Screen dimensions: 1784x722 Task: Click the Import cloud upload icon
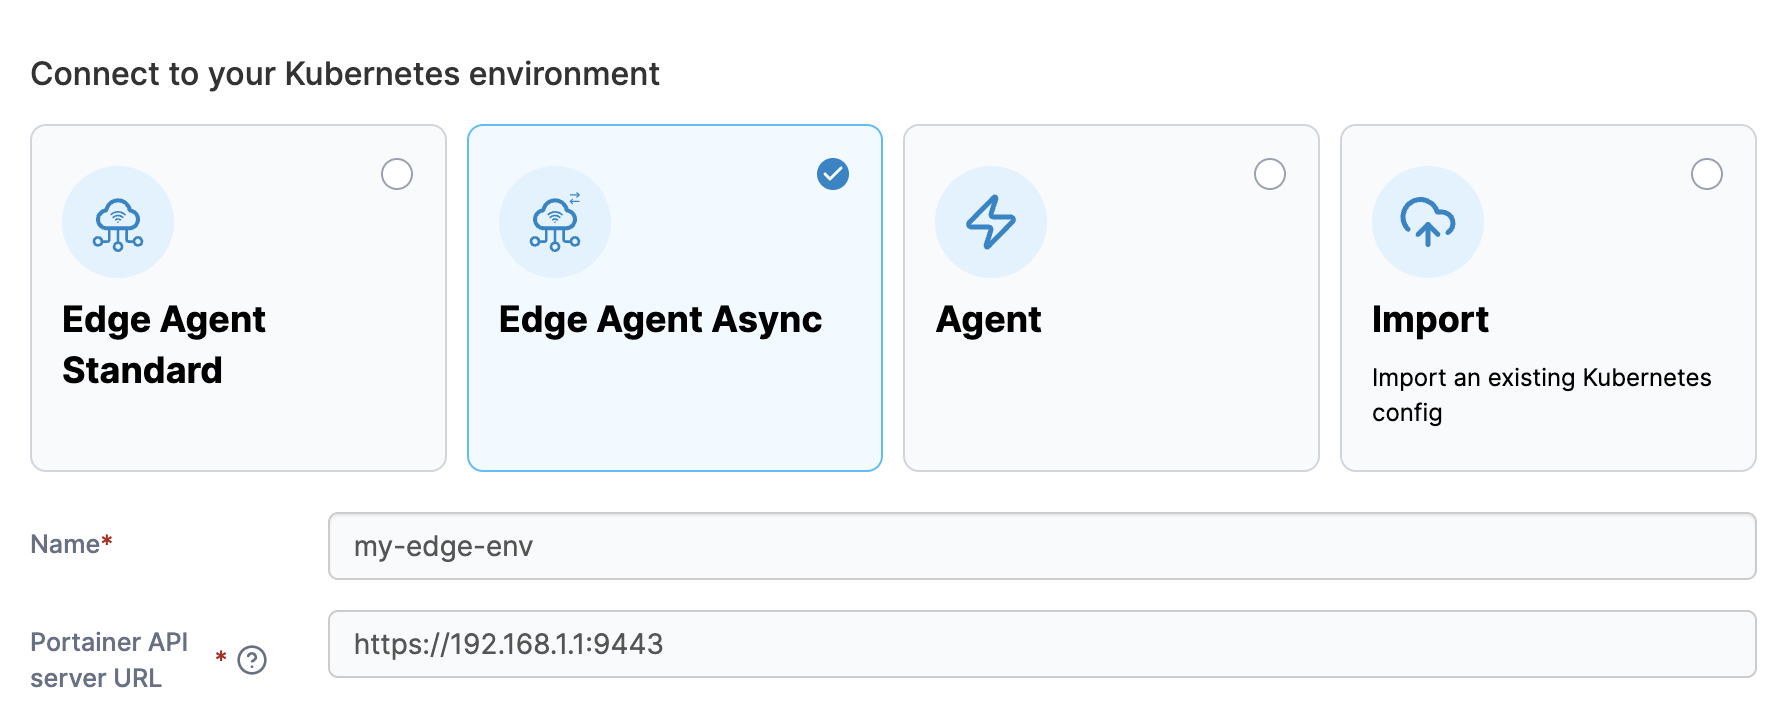[x=1428, y=222]
